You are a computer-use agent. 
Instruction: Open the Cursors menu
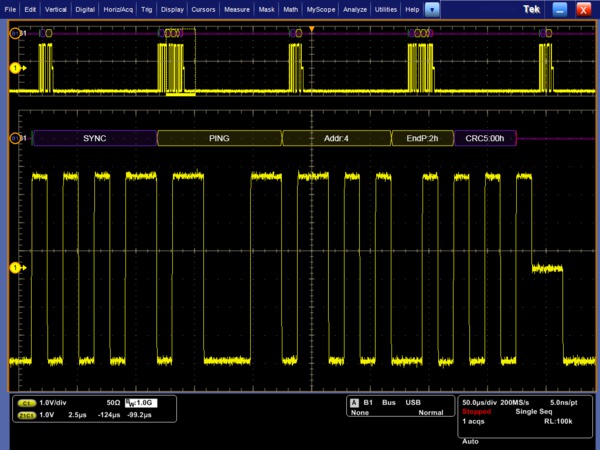[x=205, y=9]
